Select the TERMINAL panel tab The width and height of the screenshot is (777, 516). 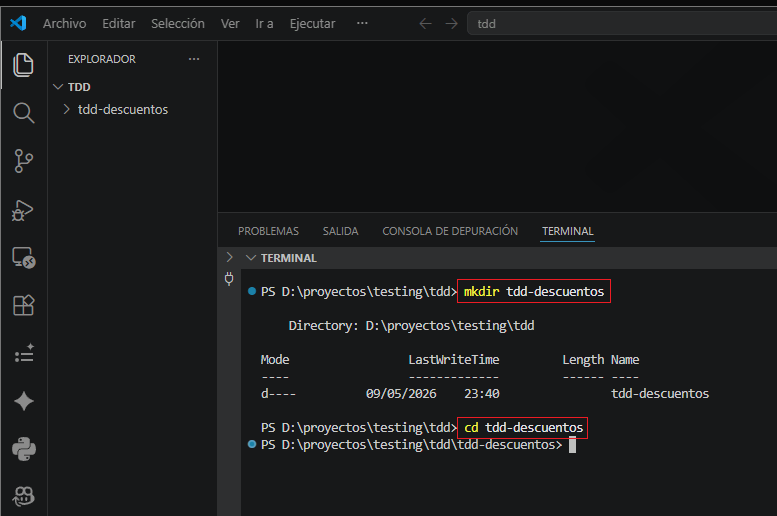(567, 231)
